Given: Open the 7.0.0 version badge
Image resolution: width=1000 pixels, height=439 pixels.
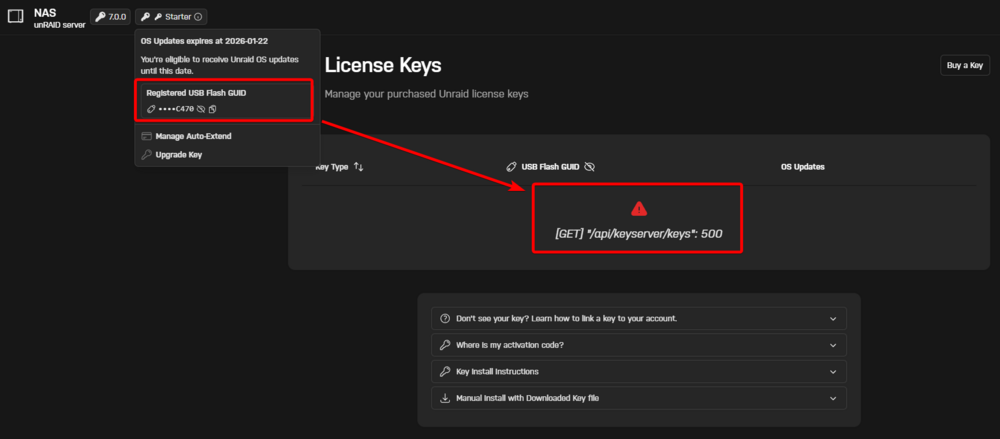Looking at the screenshot, I should coord(110,17).
